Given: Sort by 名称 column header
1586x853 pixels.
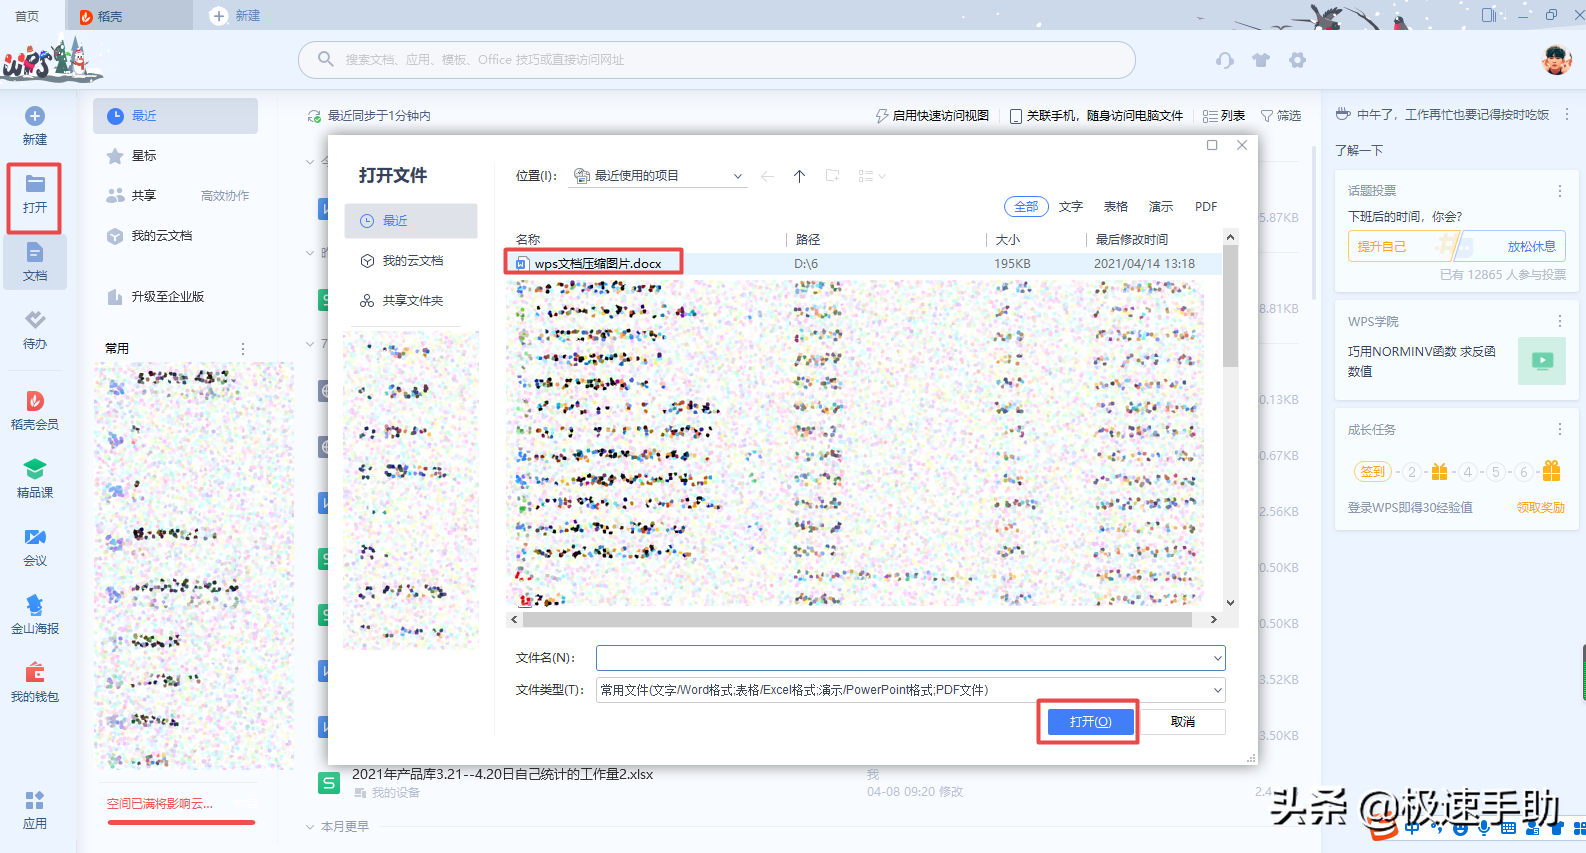Looking at the screenshot, I should pyautogui.click(x=528, y=240).
